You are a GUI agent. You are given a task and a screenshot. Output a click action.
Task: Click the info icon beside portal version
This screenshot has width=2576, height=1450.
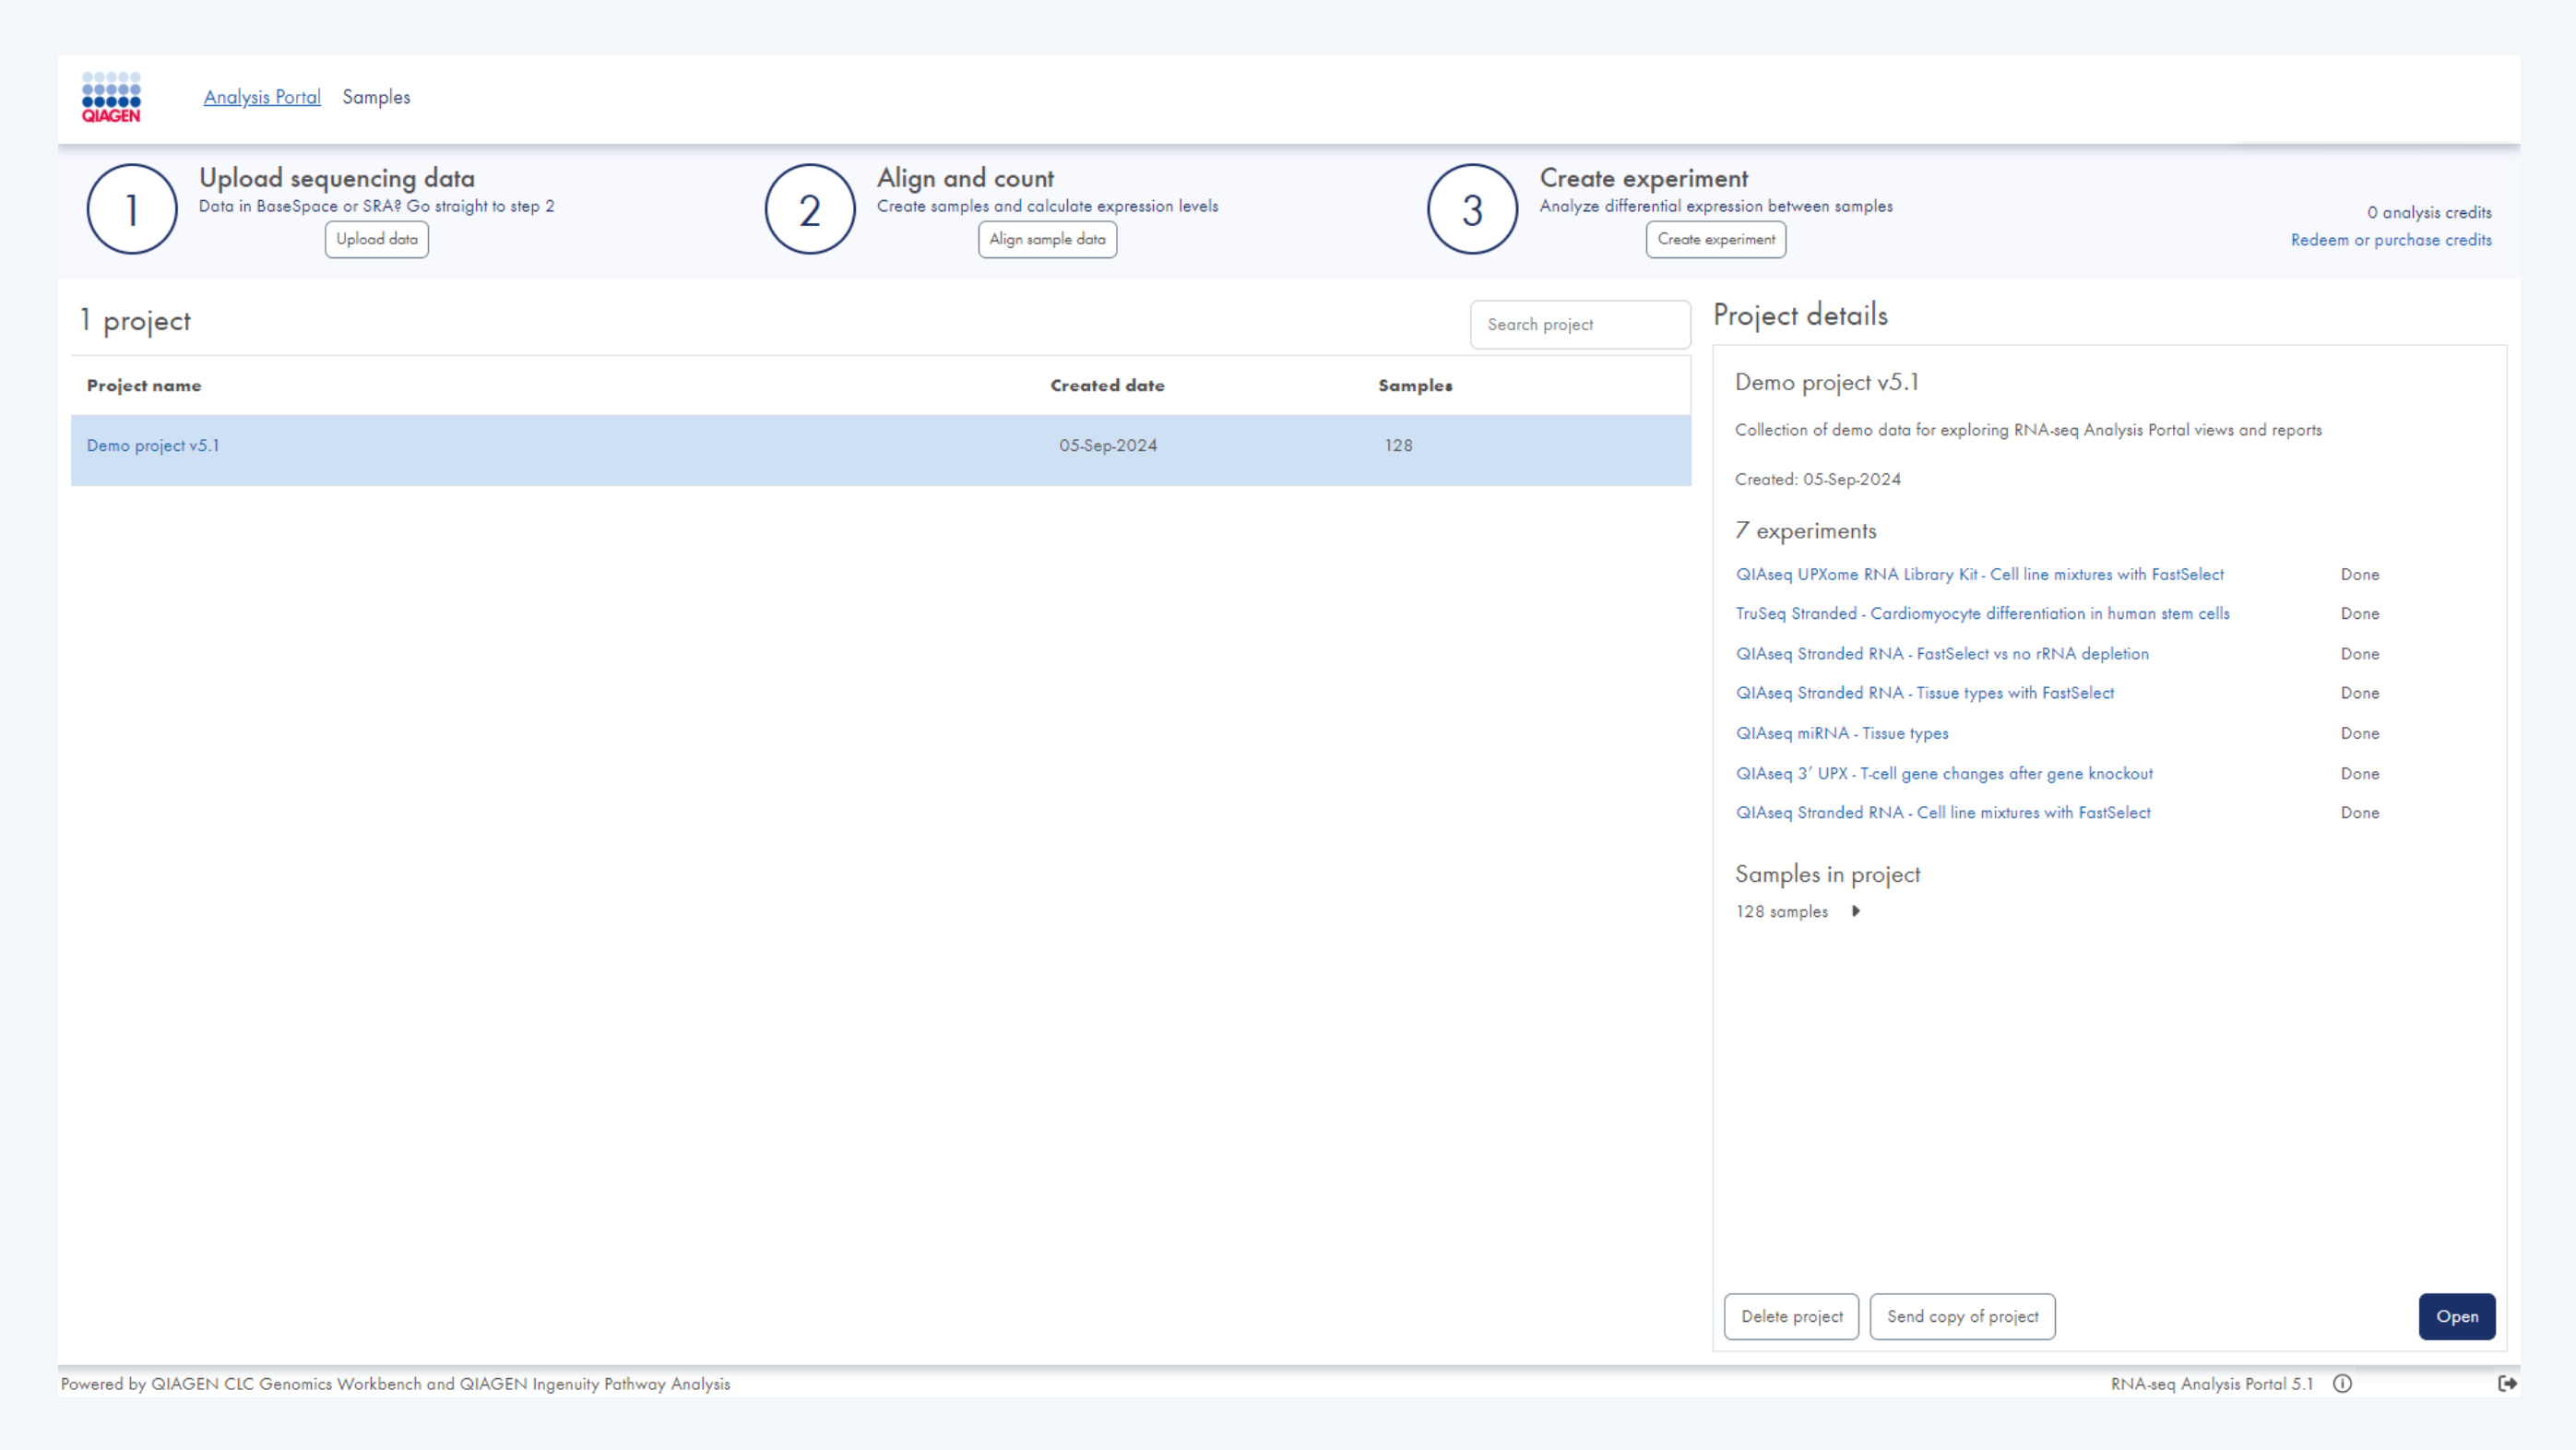pyautogui.click(x=2342, y=1384)
